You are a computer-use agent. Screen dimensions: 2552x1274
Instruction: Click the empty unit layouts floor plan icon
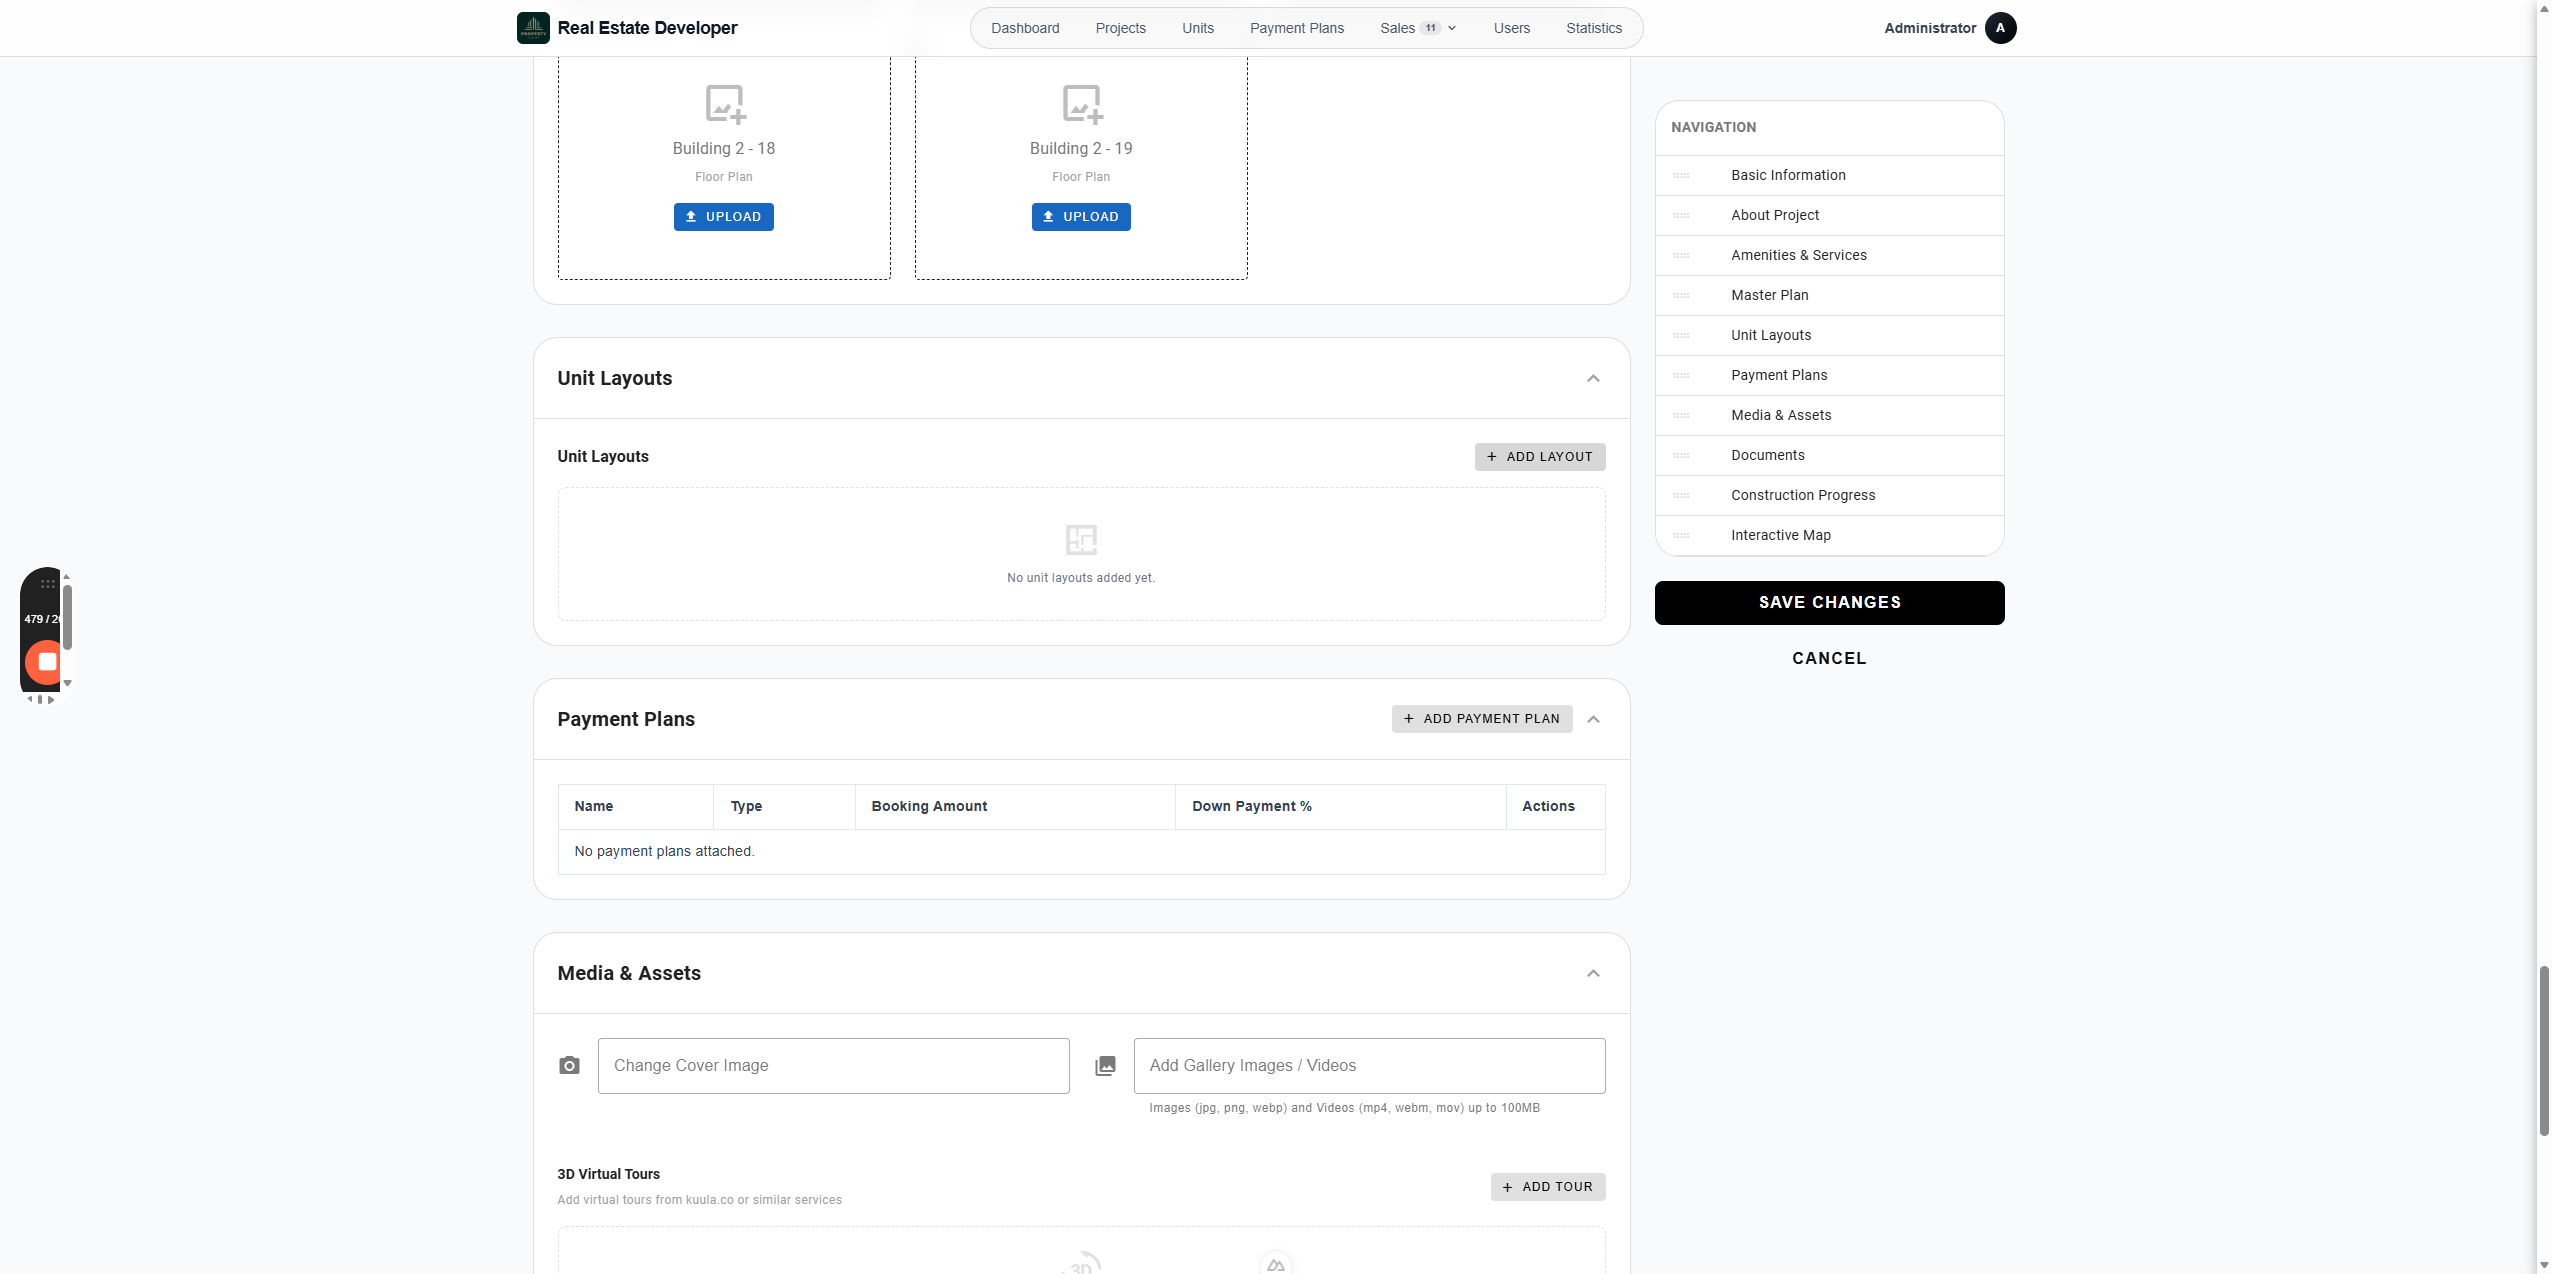tap(1081, 540)
